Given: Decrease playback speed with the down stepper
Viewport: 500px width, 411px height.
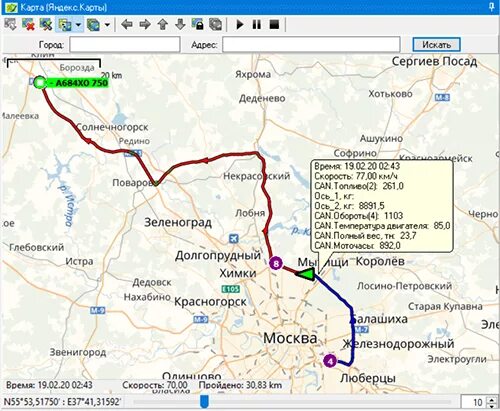Looking at the screenshot, I should 492,406.
